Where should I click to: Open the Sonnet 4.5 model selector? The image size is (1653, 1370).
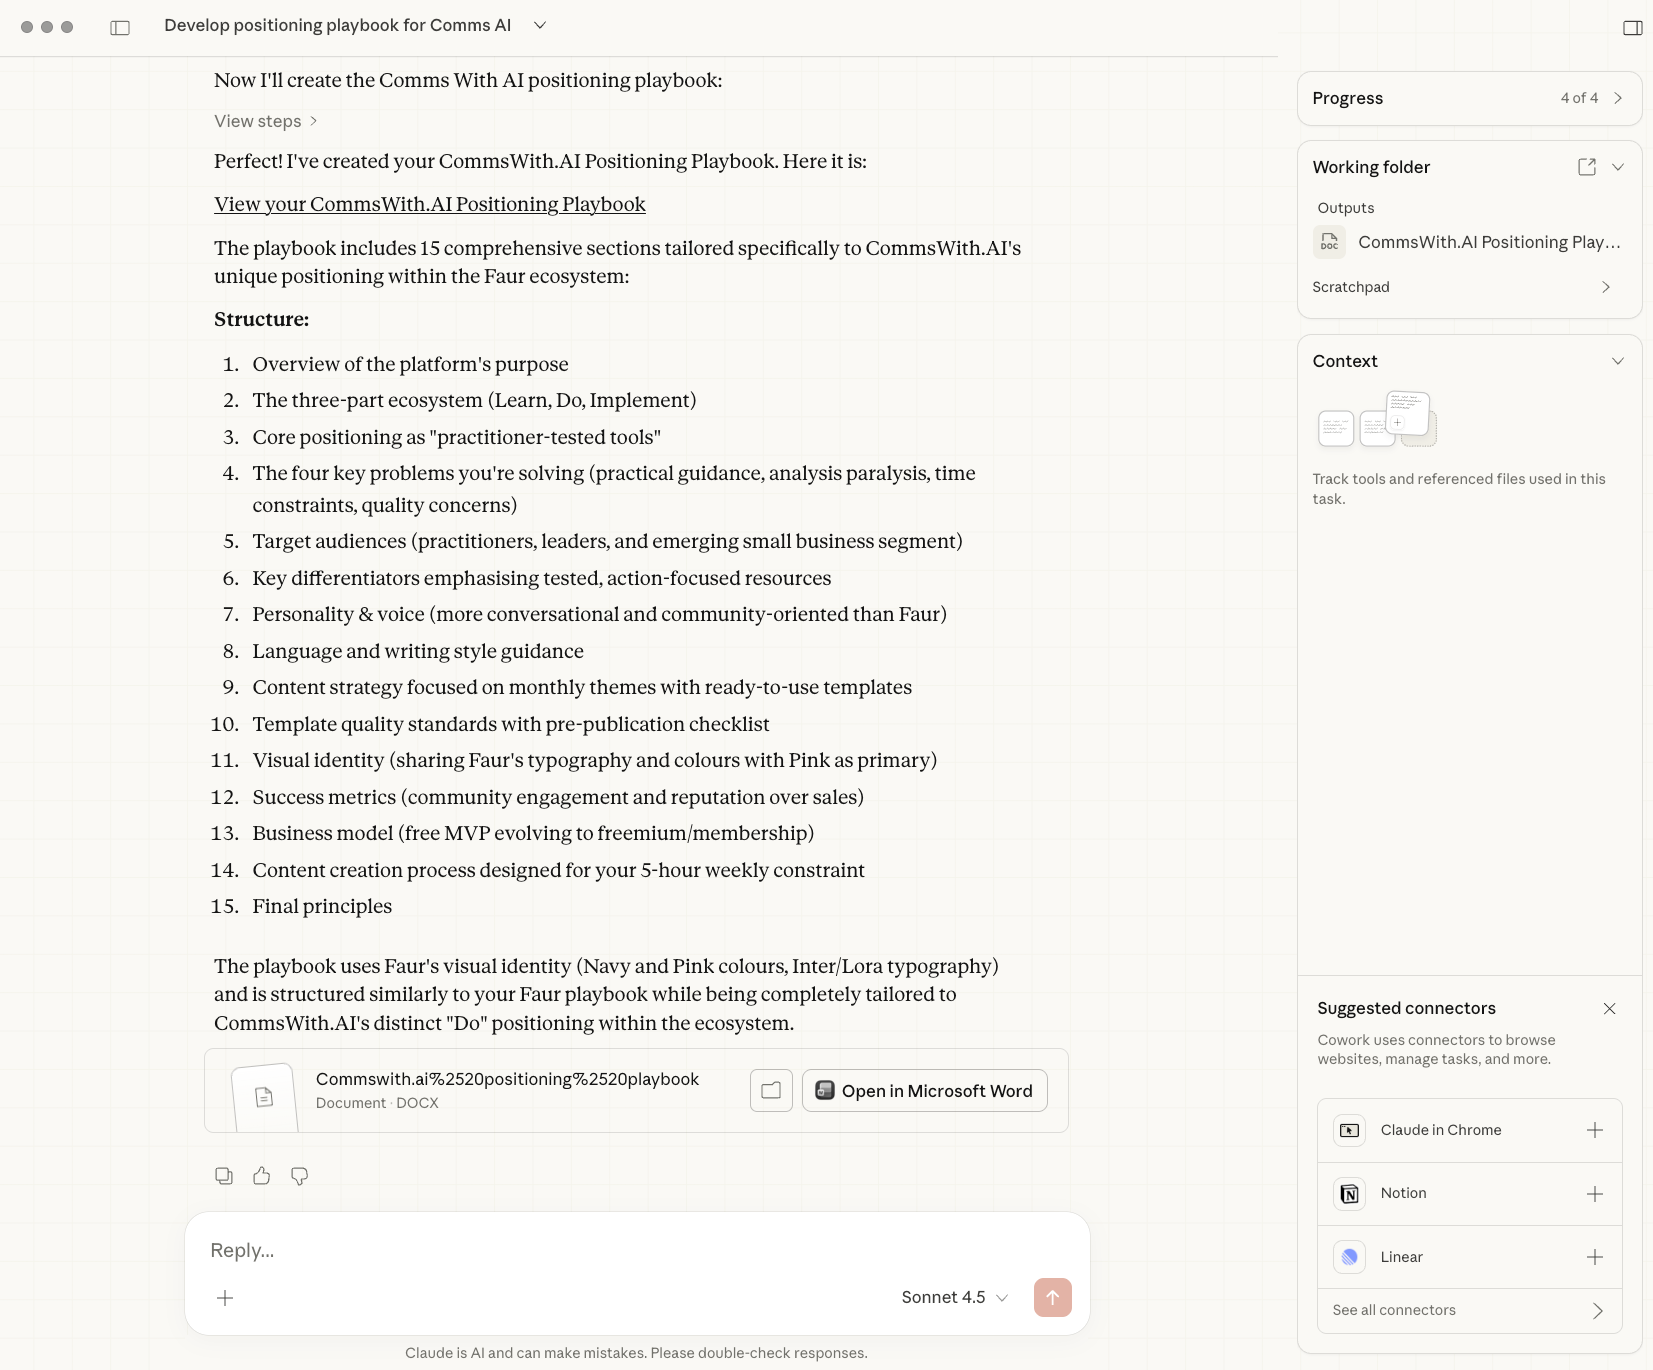pyautogui.click(x=954, y=1297)
